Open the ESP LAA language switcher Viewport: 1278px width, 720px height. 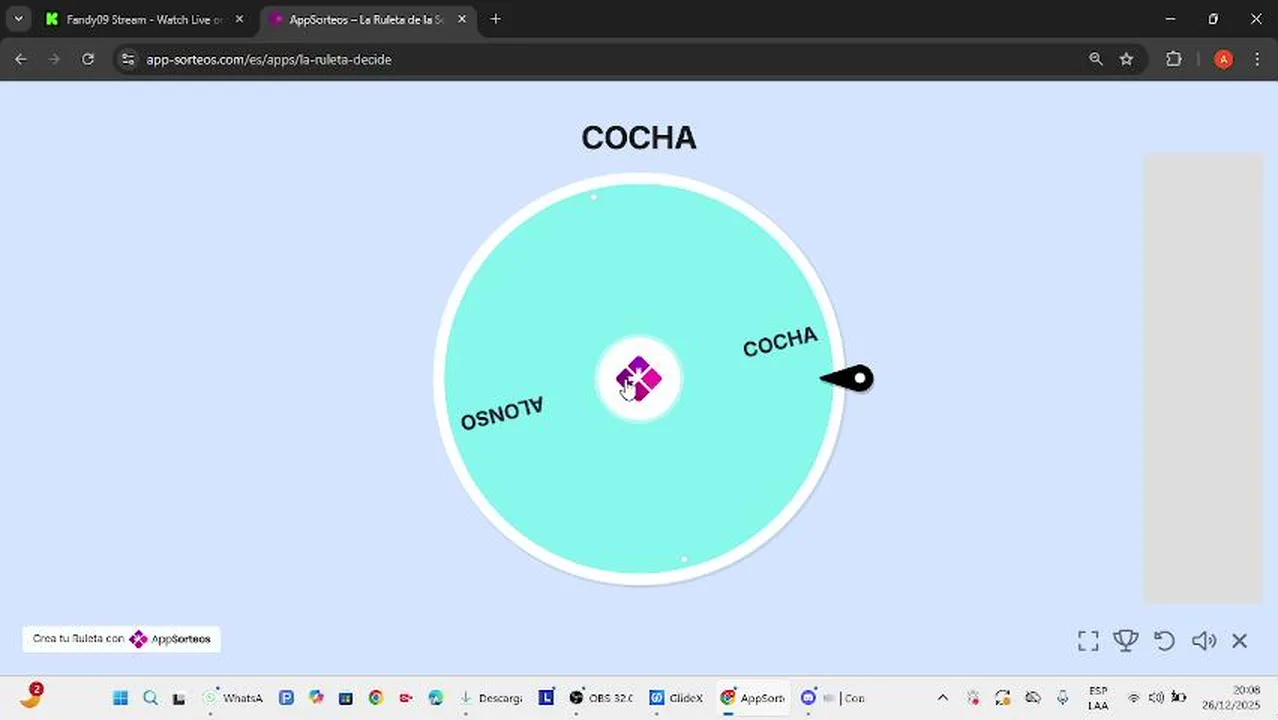tap(1098, 698)
